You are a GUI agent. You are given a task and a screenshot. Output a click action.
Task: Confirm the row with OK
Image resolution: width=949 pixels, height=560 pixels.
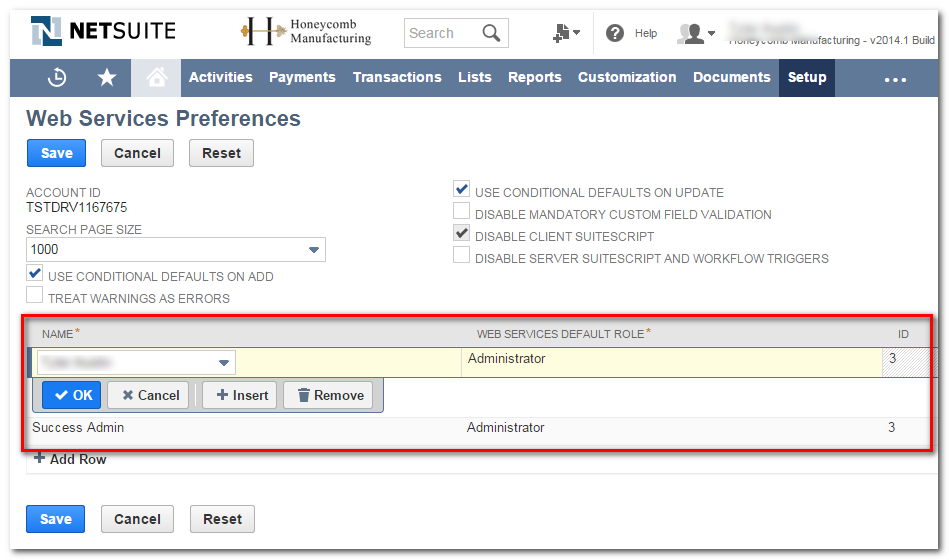click(71, 395)
